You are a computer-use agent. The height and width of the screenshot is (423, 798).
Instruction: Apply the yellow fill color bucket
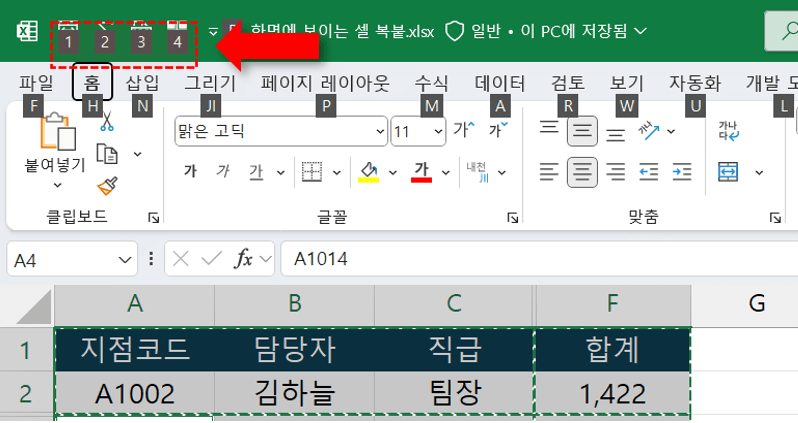pos(368,172)
